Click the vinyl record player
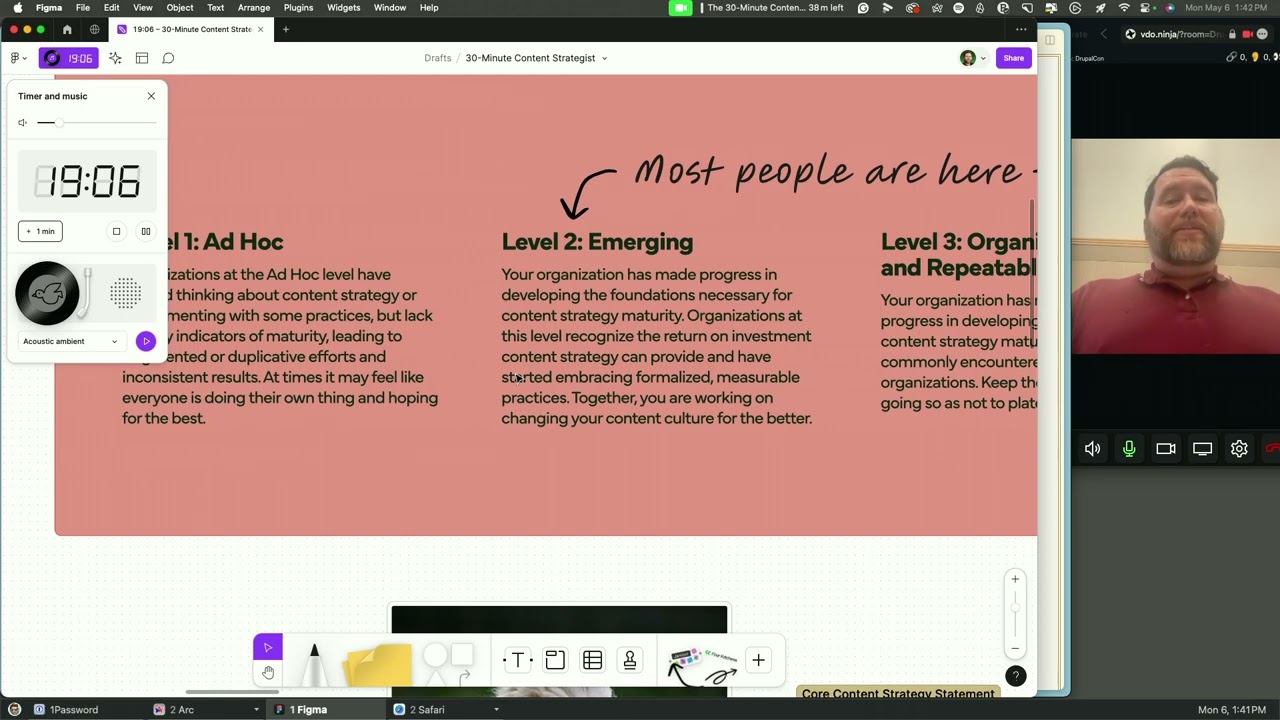This screenshot has height=720, width=1280. coord(47,293)
